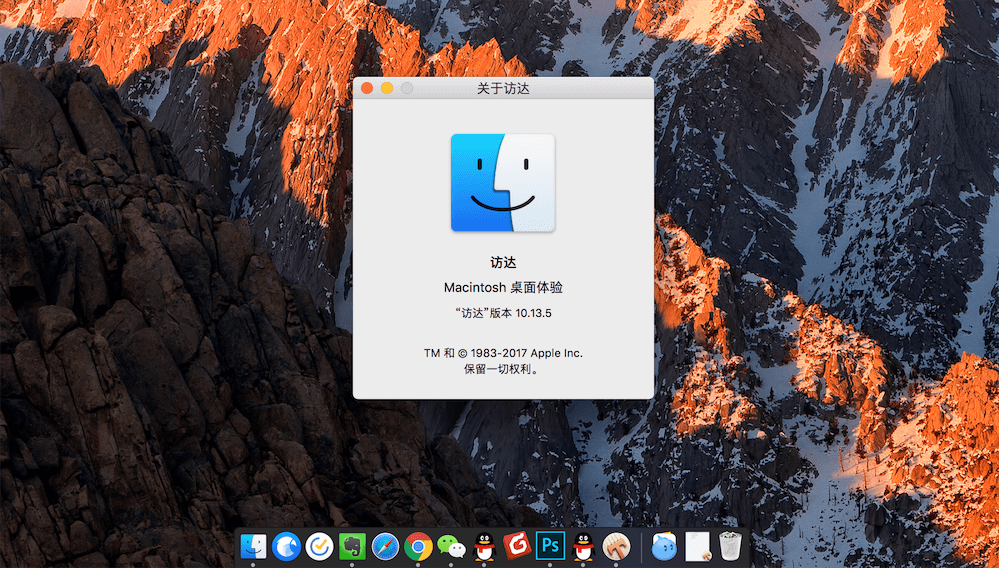
Task: Click the 保留一切权利 text
Action: coord(502,369)
